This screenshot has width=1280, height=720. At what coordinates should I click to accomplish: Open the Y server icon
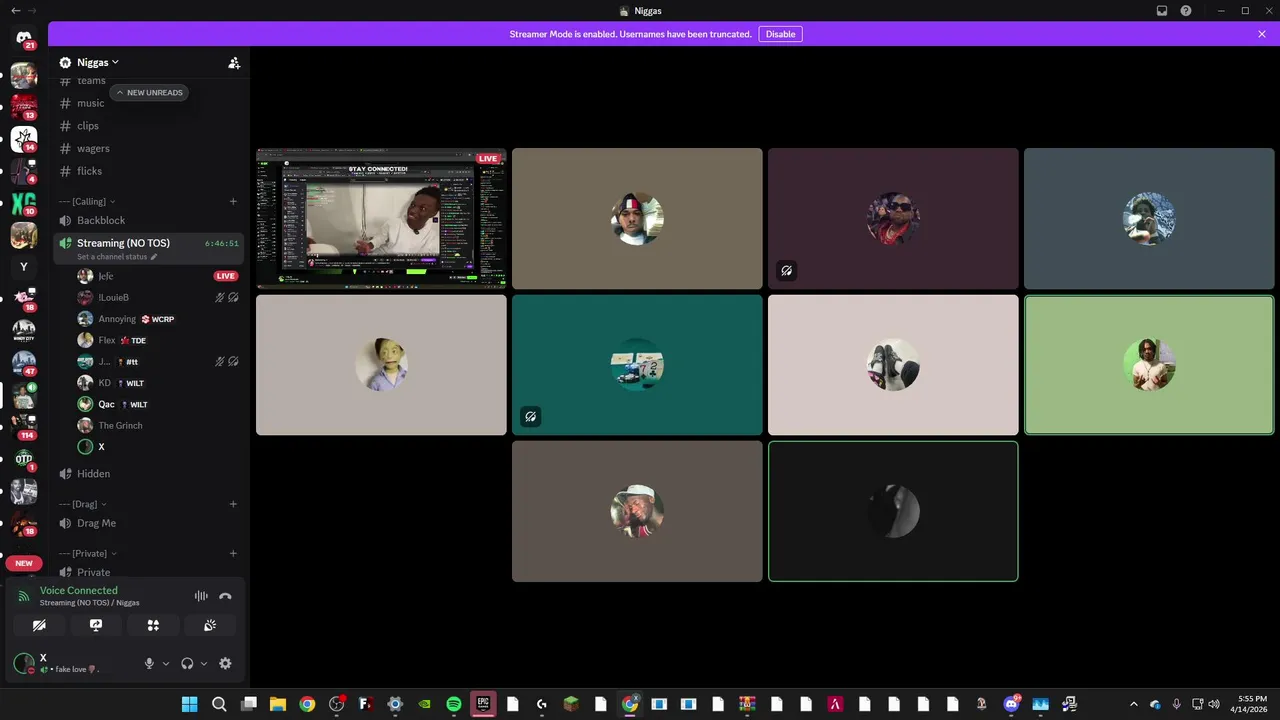tap(24, 267)
